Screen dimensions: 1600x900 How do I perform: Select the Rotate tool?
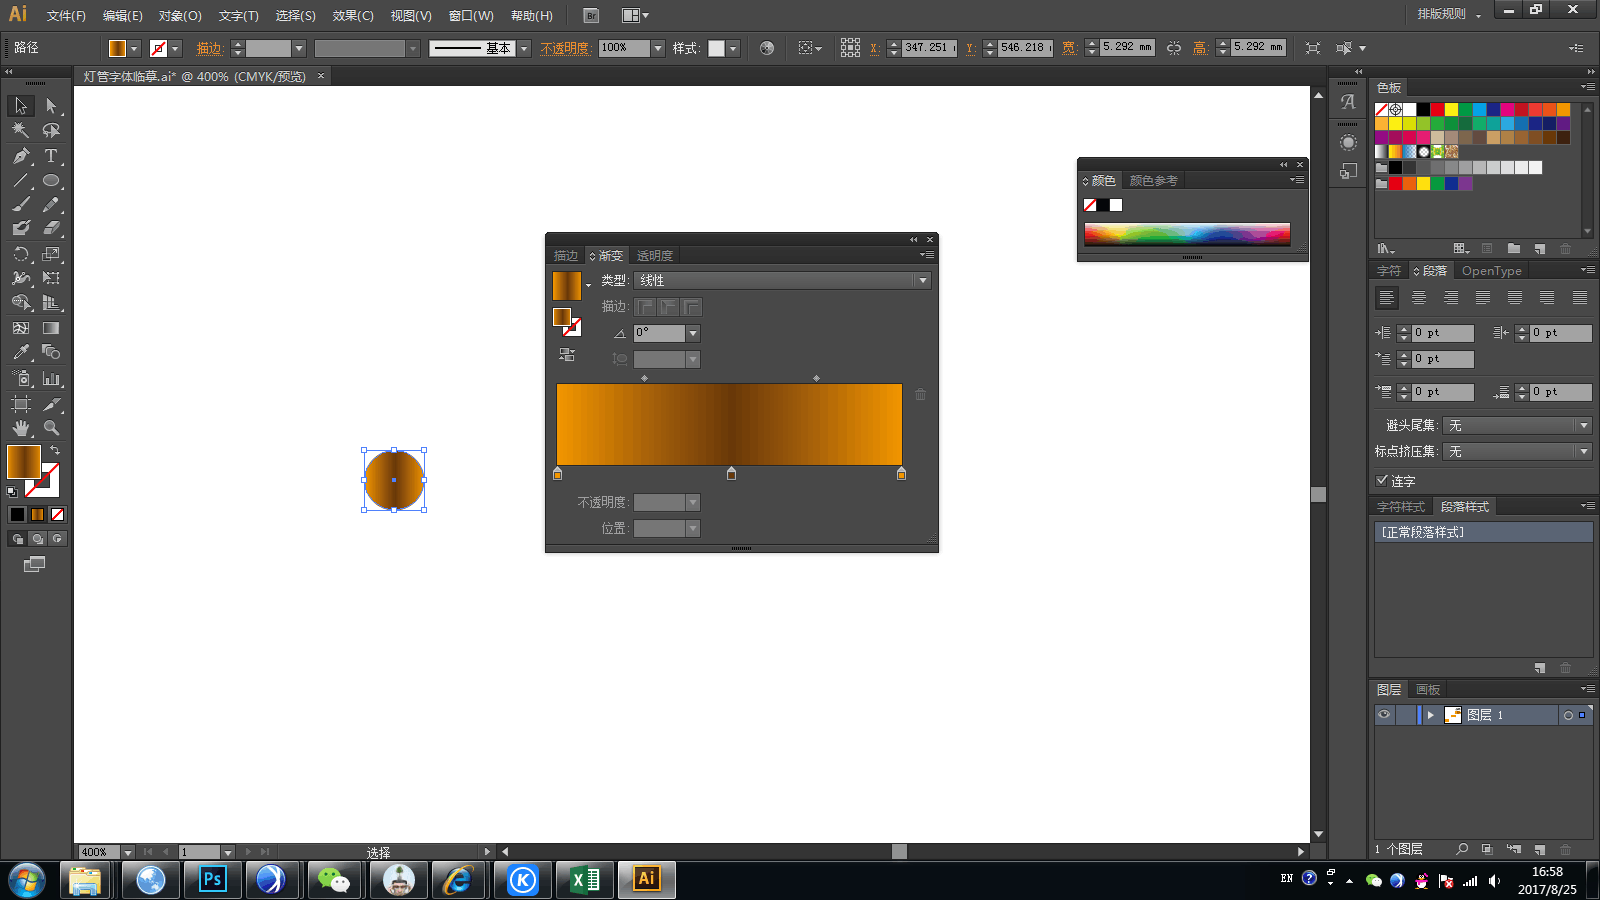coord(20,254)
